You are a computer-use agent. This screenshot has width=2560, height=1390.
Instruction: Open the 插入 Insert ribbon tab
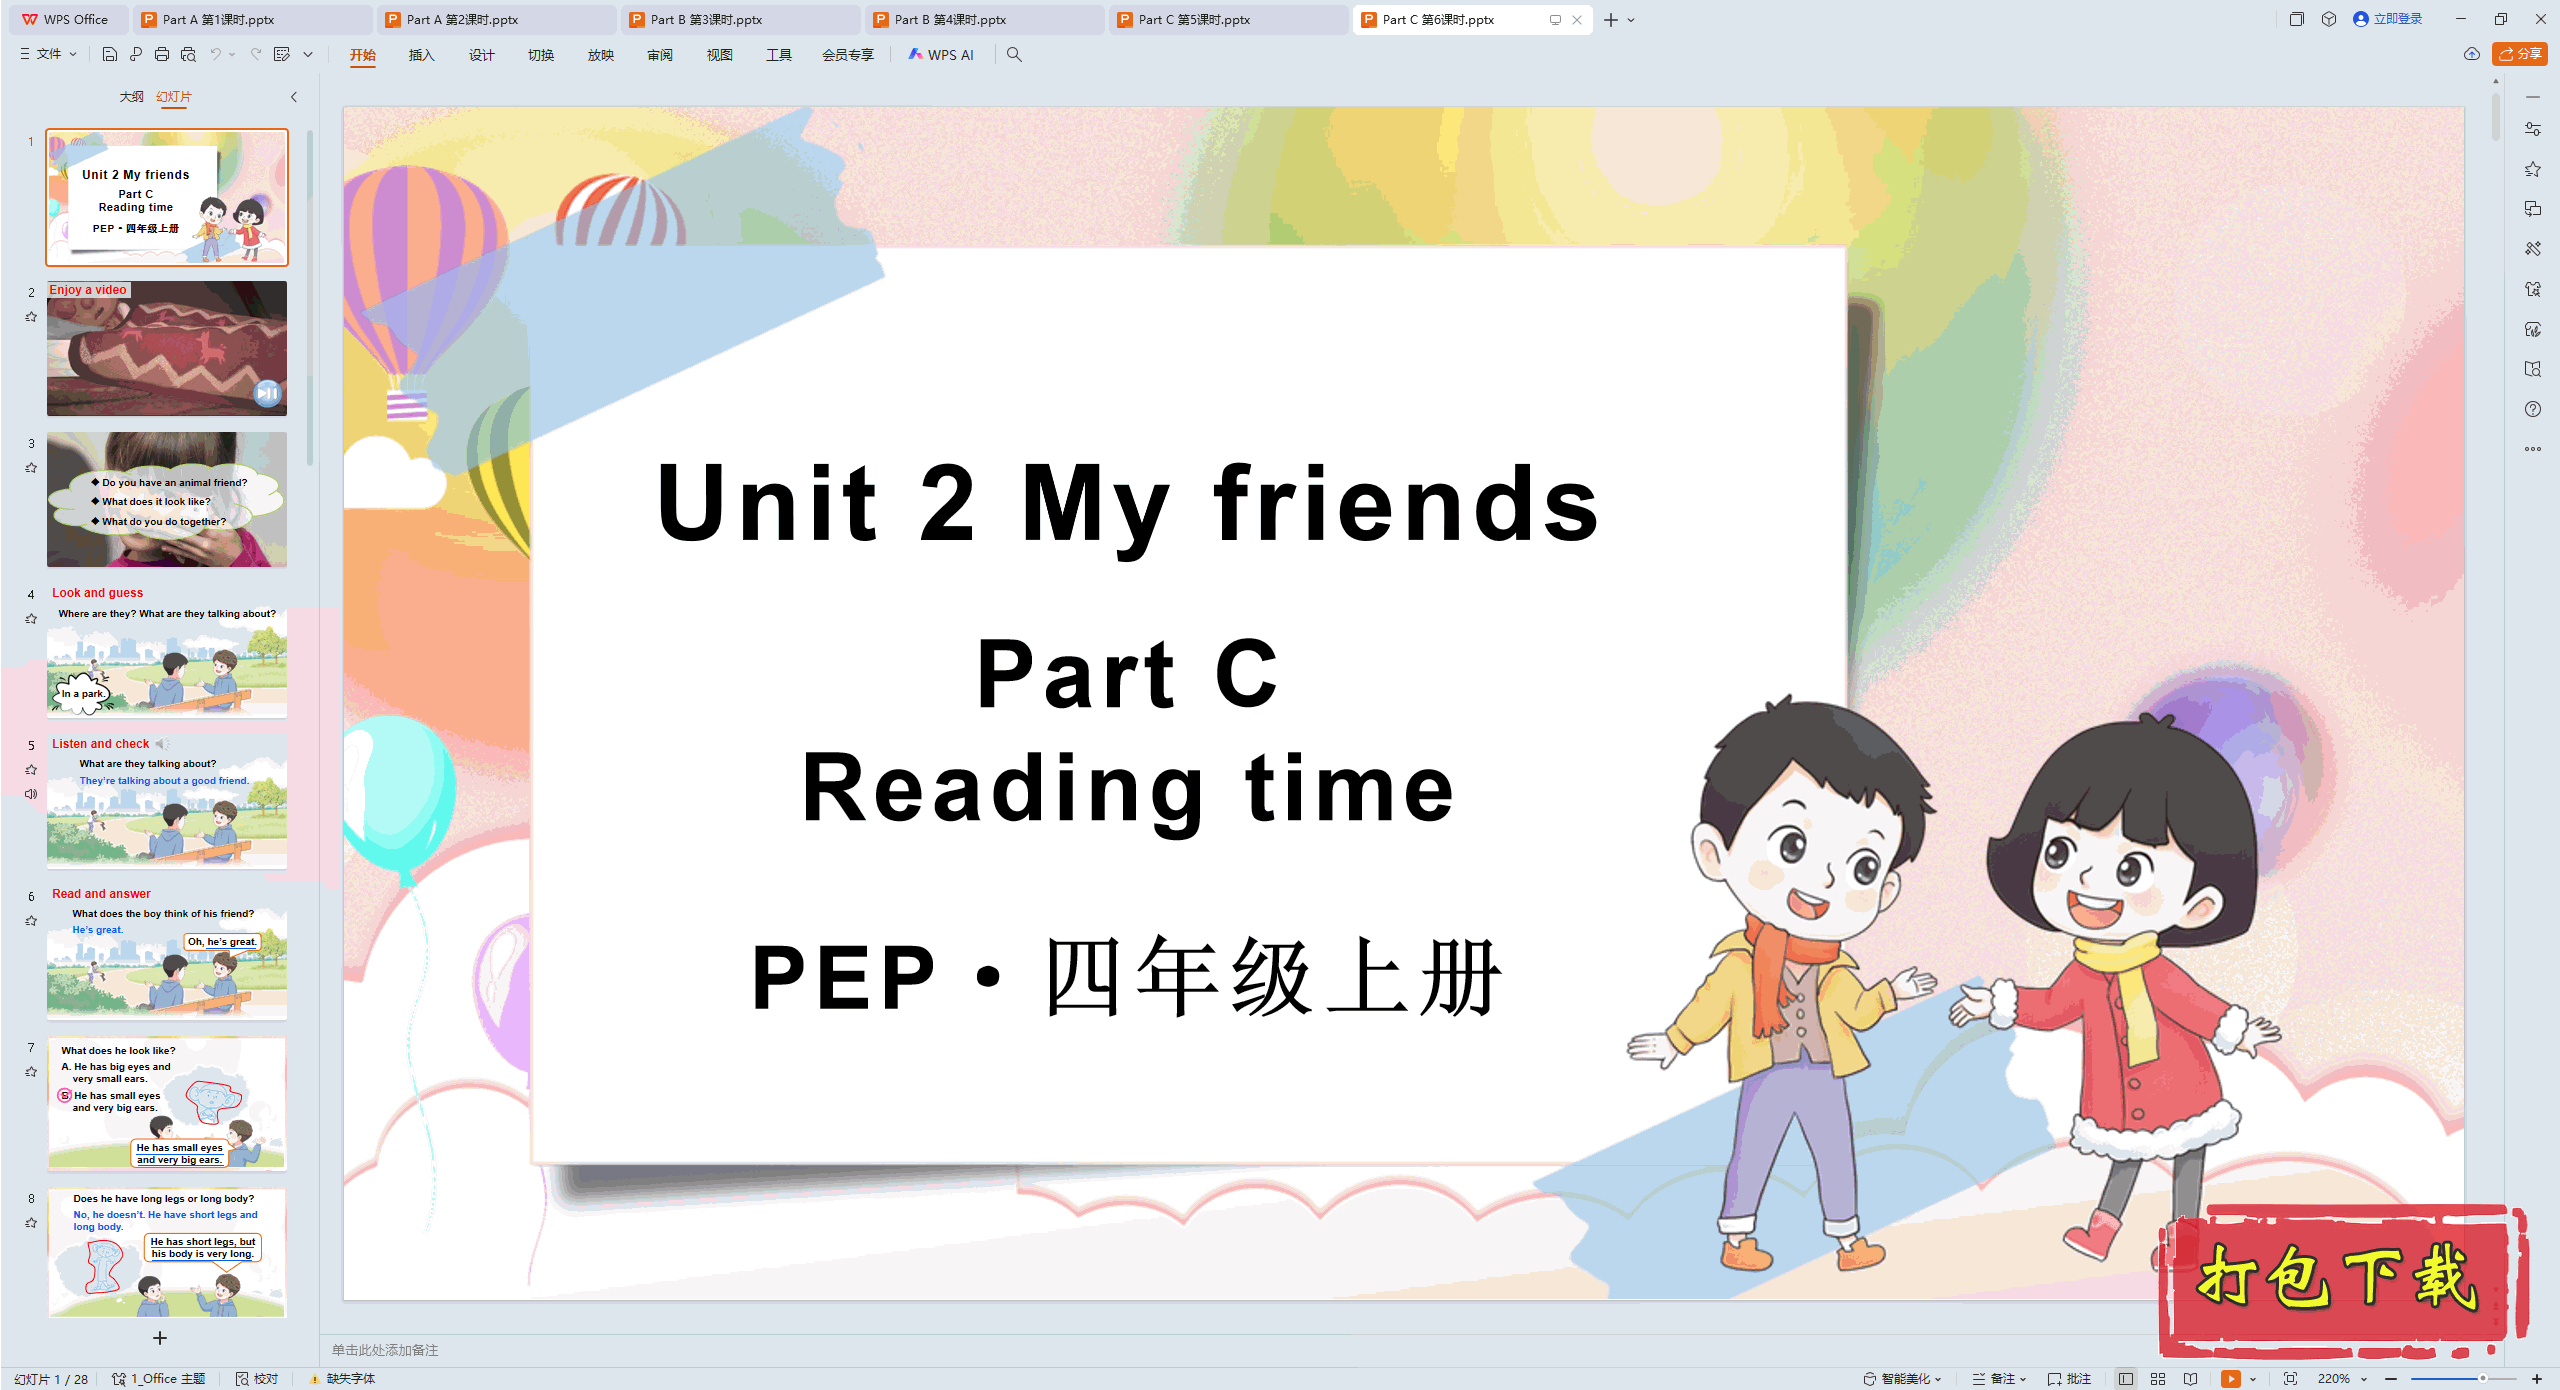pos(422,55)
